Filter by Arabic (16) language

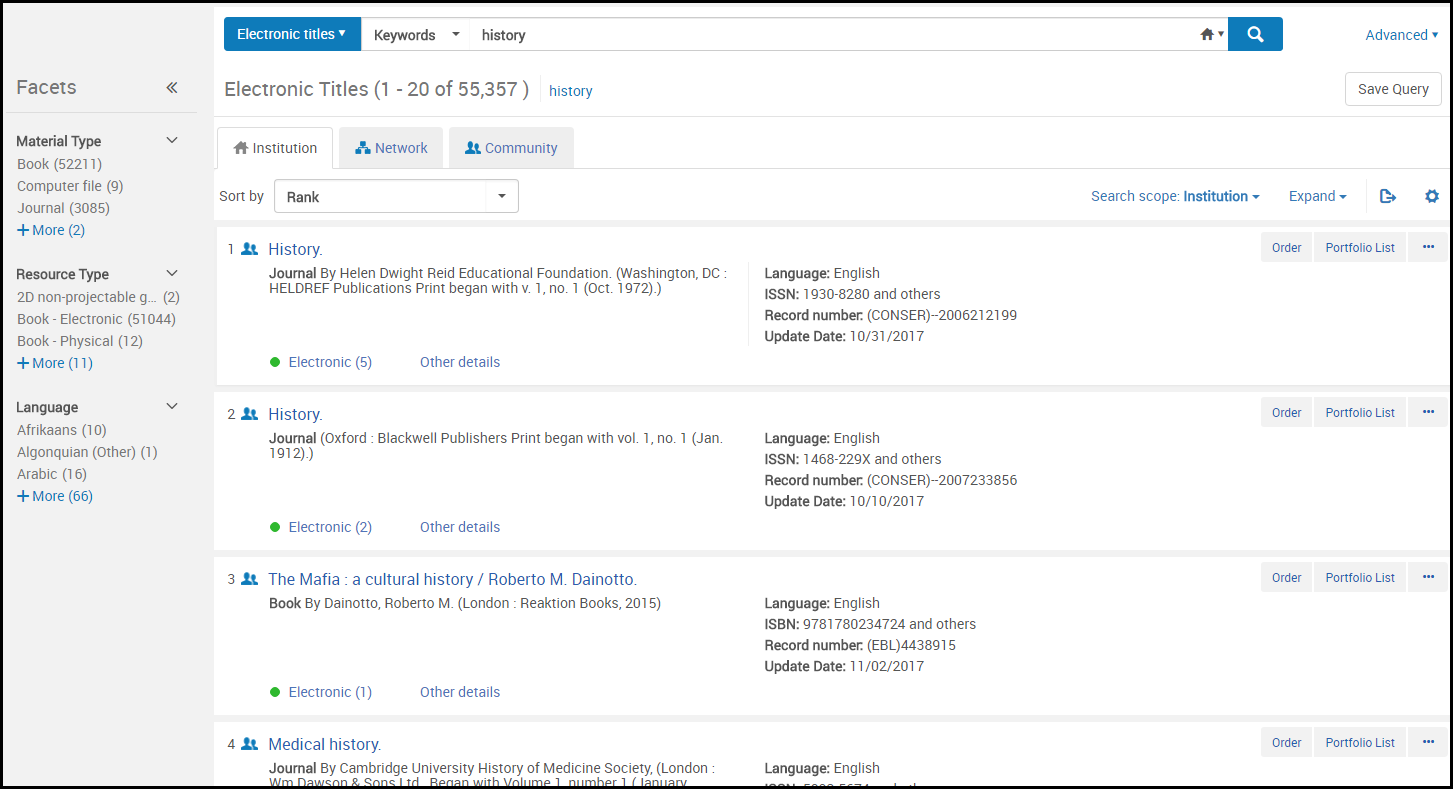coord(52,474)
